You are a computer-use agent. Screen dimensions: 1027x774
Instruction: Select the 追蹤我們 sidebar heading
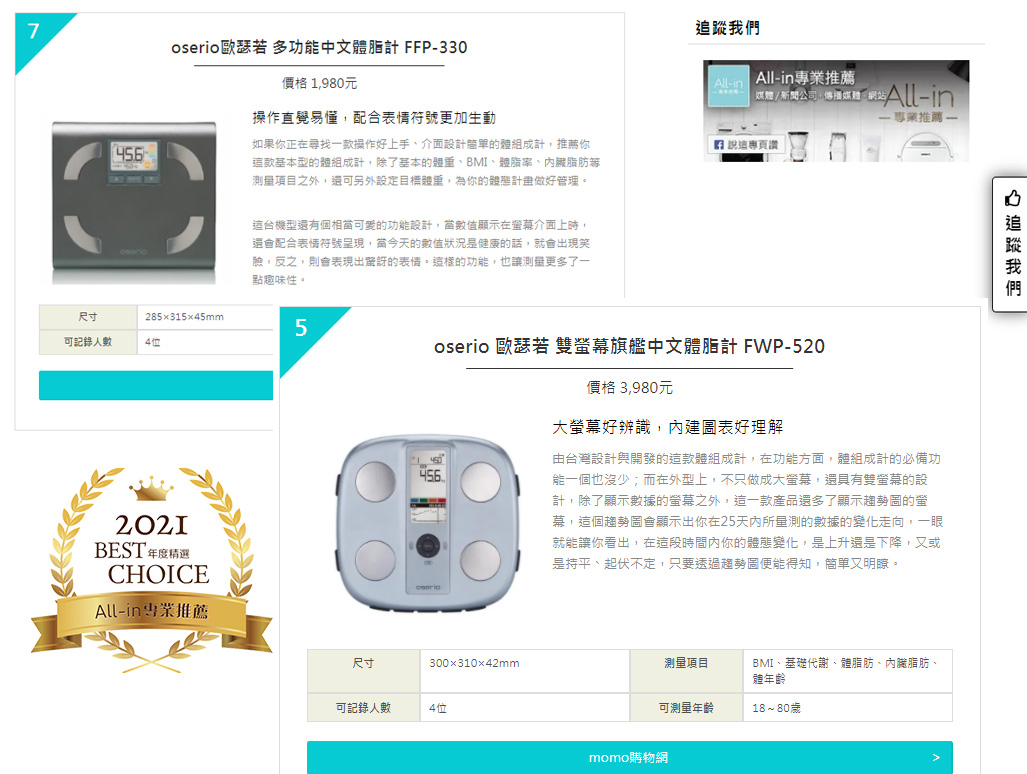click(x=727, y=28)
